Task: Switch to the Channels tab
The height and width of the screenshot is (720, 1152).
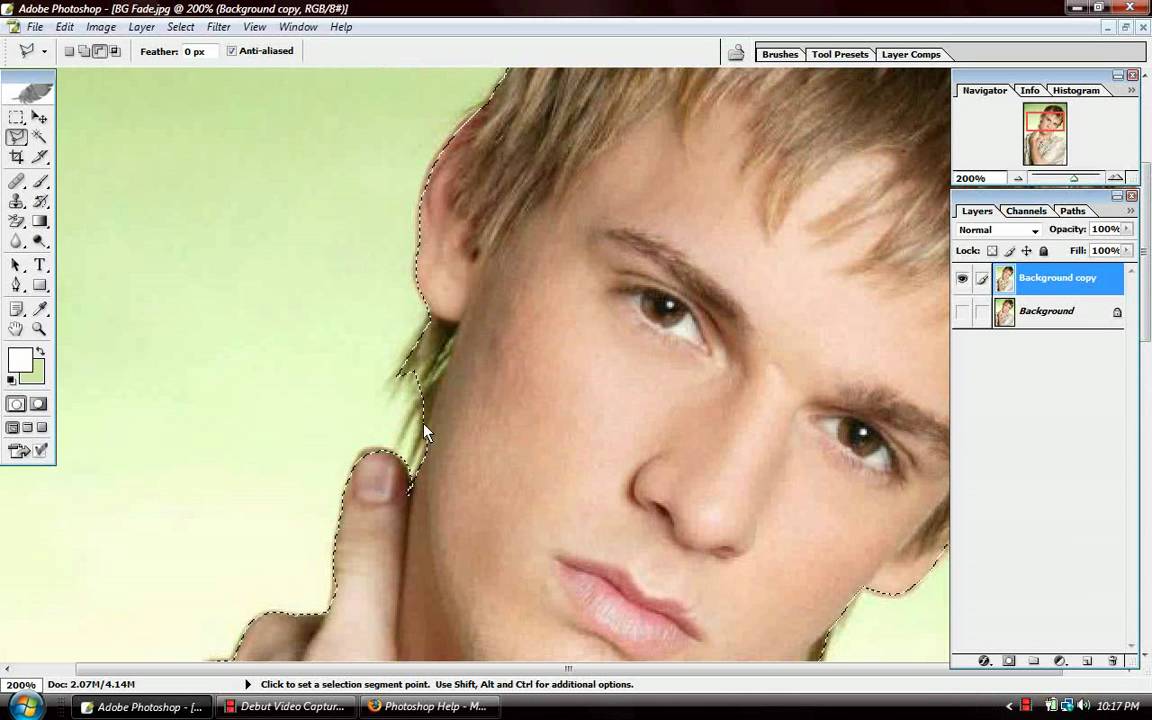Action: point(1025,211)
